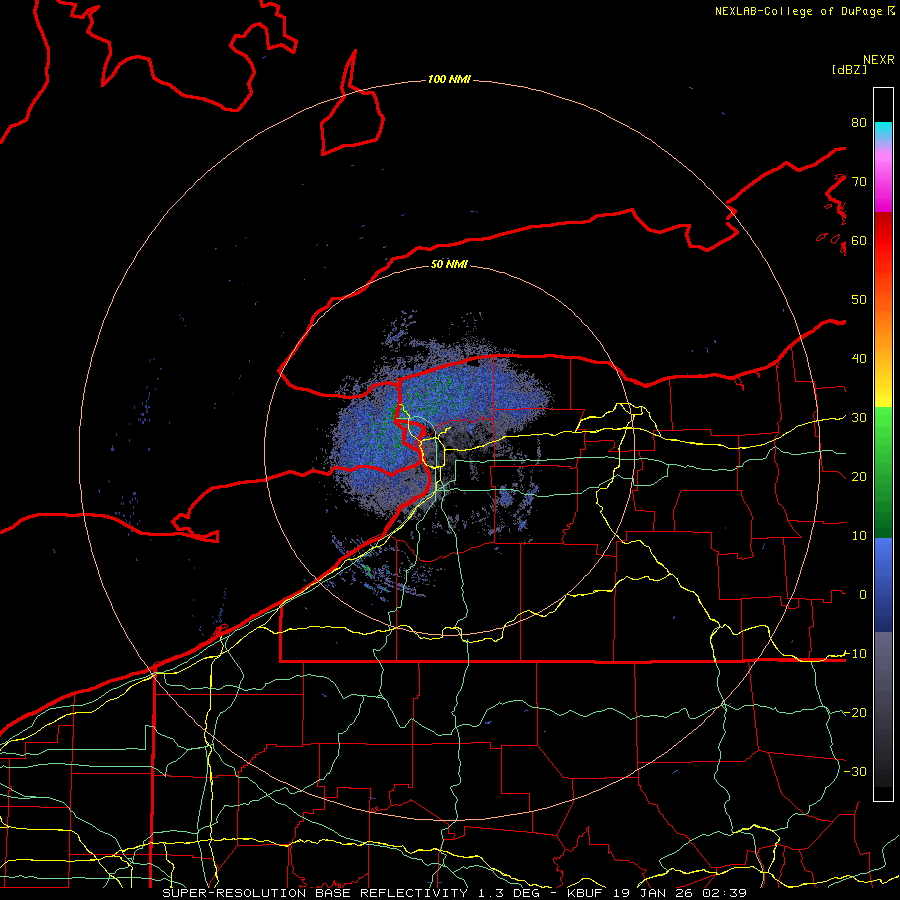Click the 80 value on the dBZ scale
Viewport: 900px width, 900px height.
859,122
